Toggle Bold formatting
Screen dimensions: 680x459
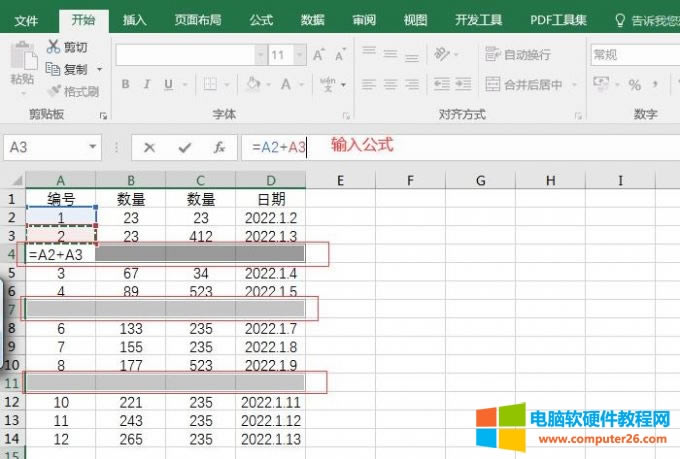tap(125, 84)
